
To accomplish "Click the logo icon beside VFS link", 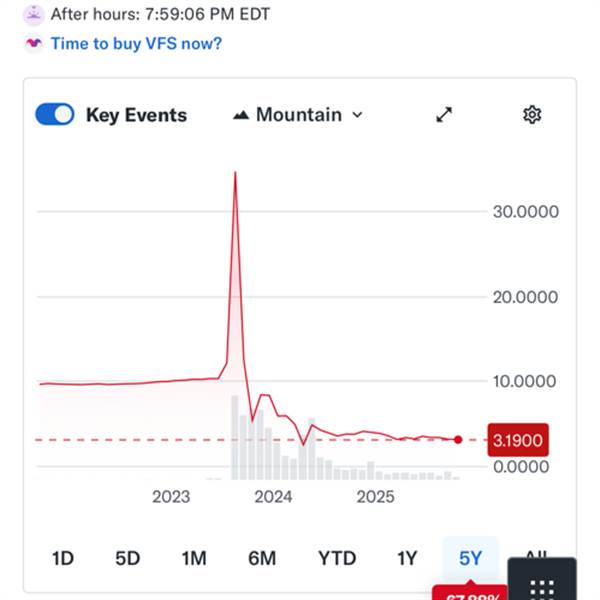I will coord(34,44).
